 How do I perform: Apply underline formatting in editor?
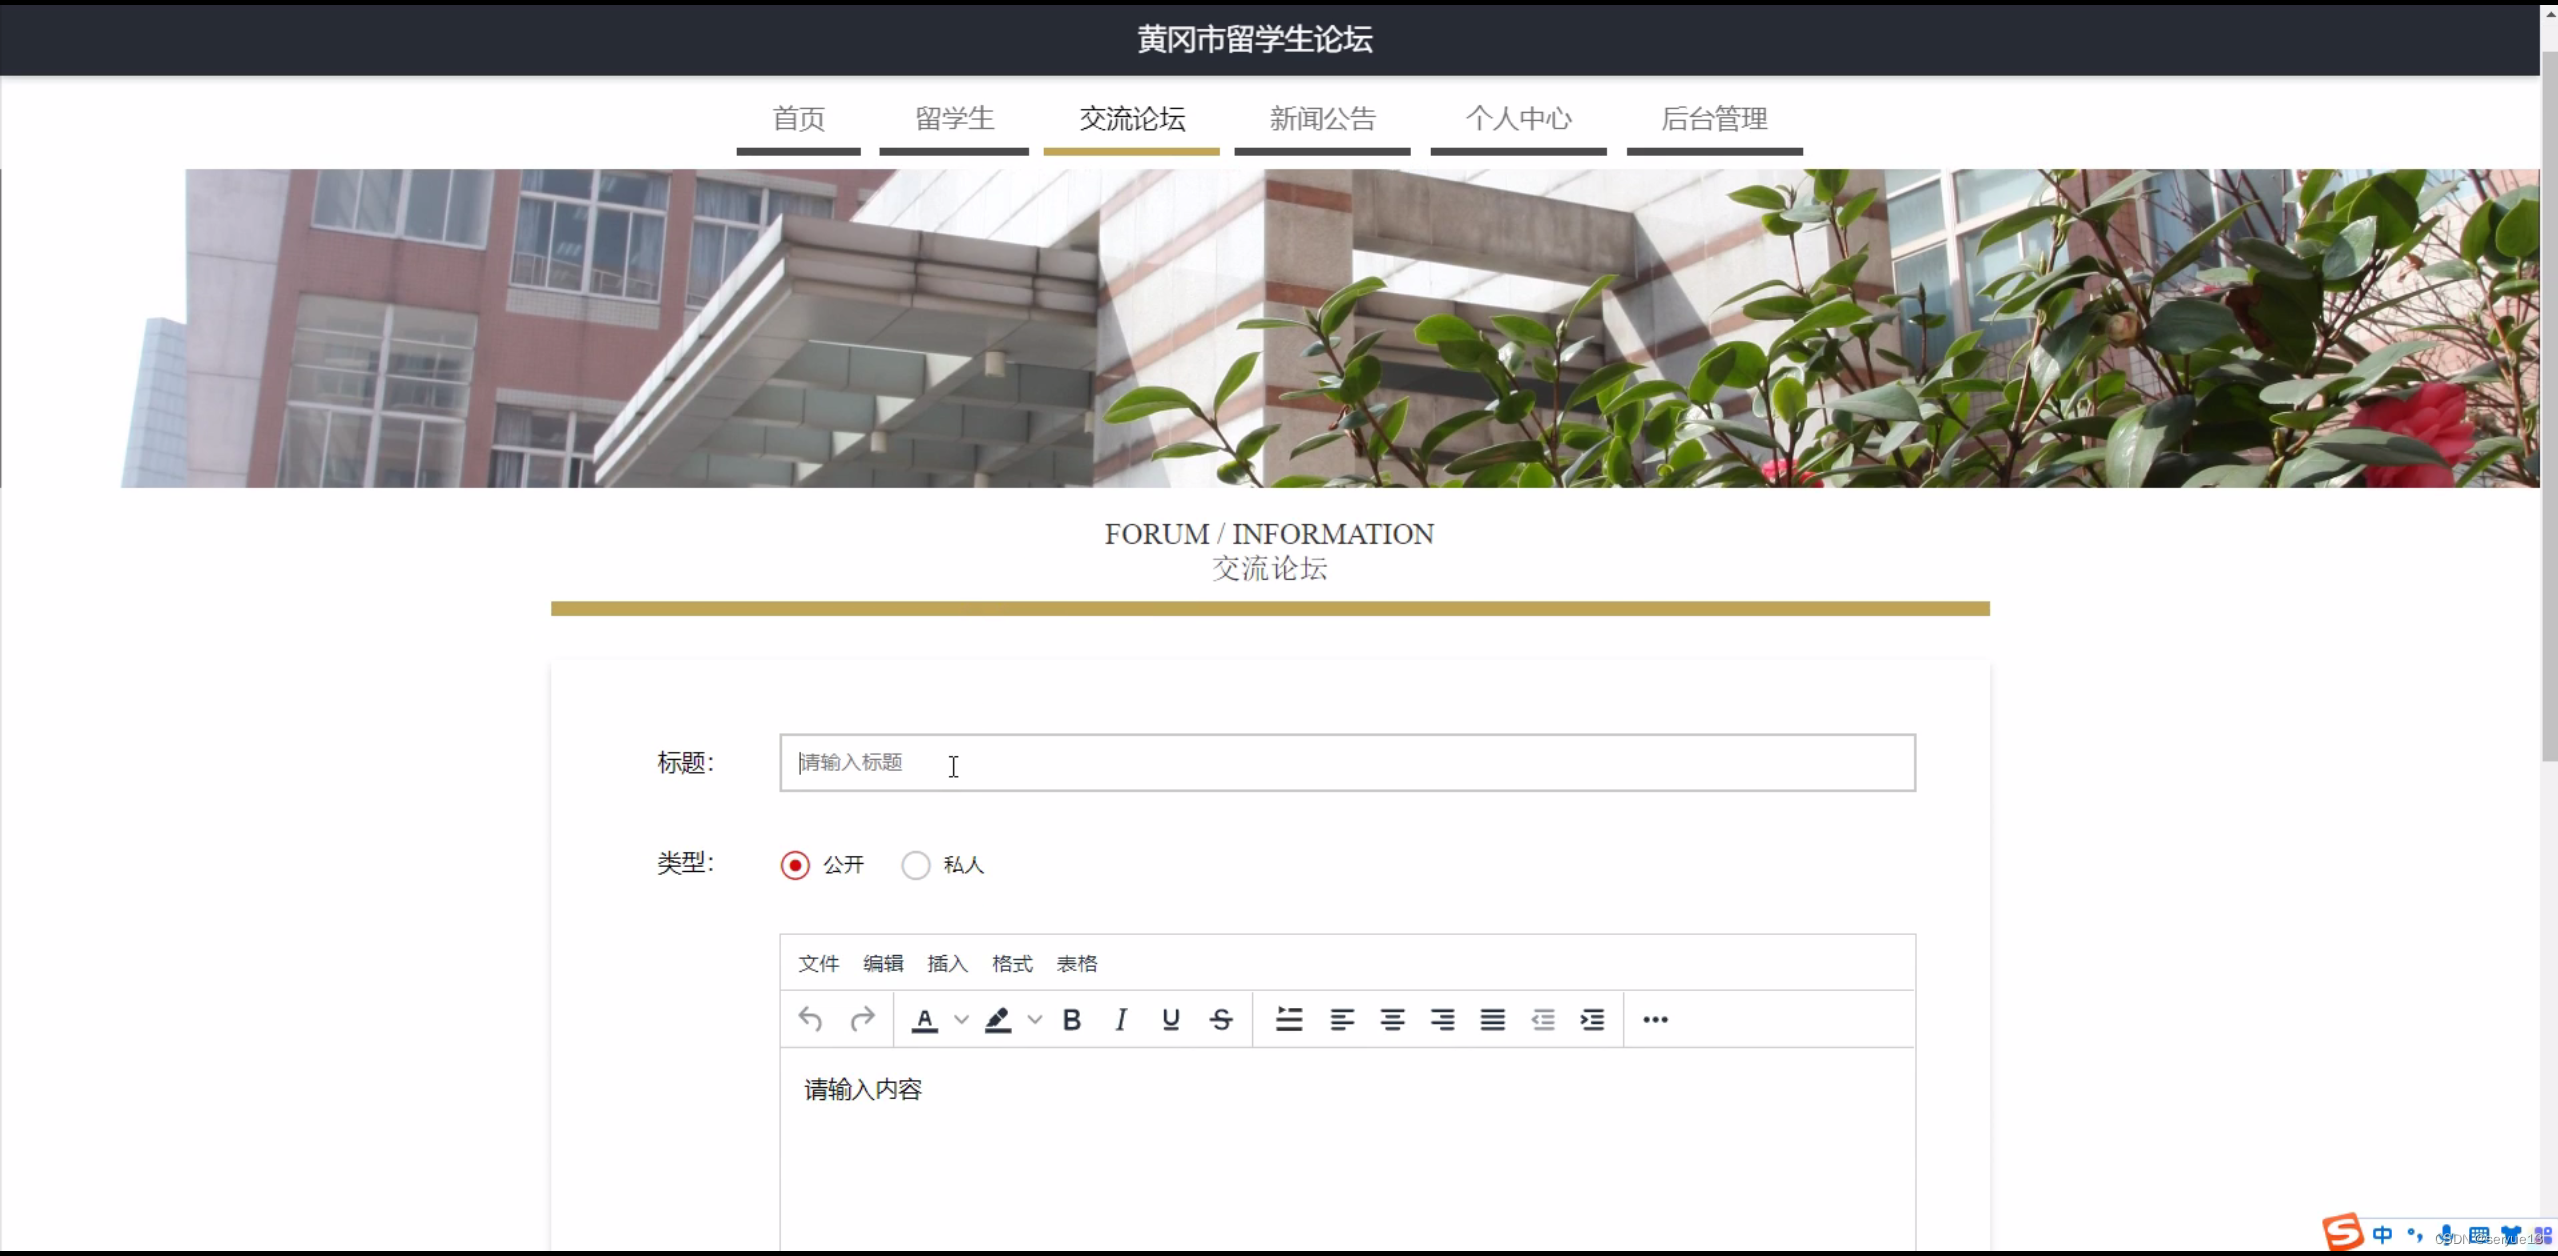1171,1019
